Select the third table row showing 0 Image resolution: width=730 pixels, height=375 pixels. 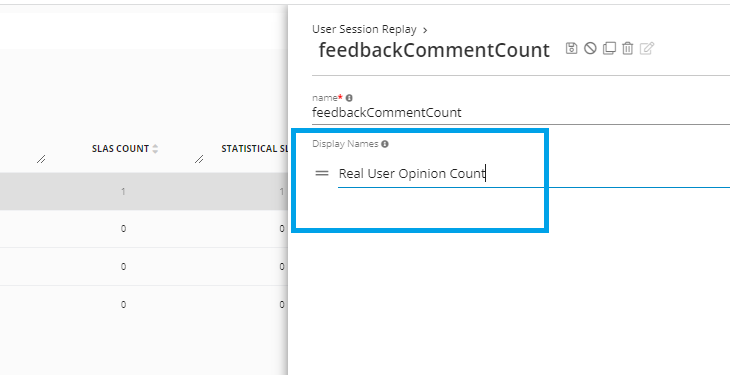[144, 266]
